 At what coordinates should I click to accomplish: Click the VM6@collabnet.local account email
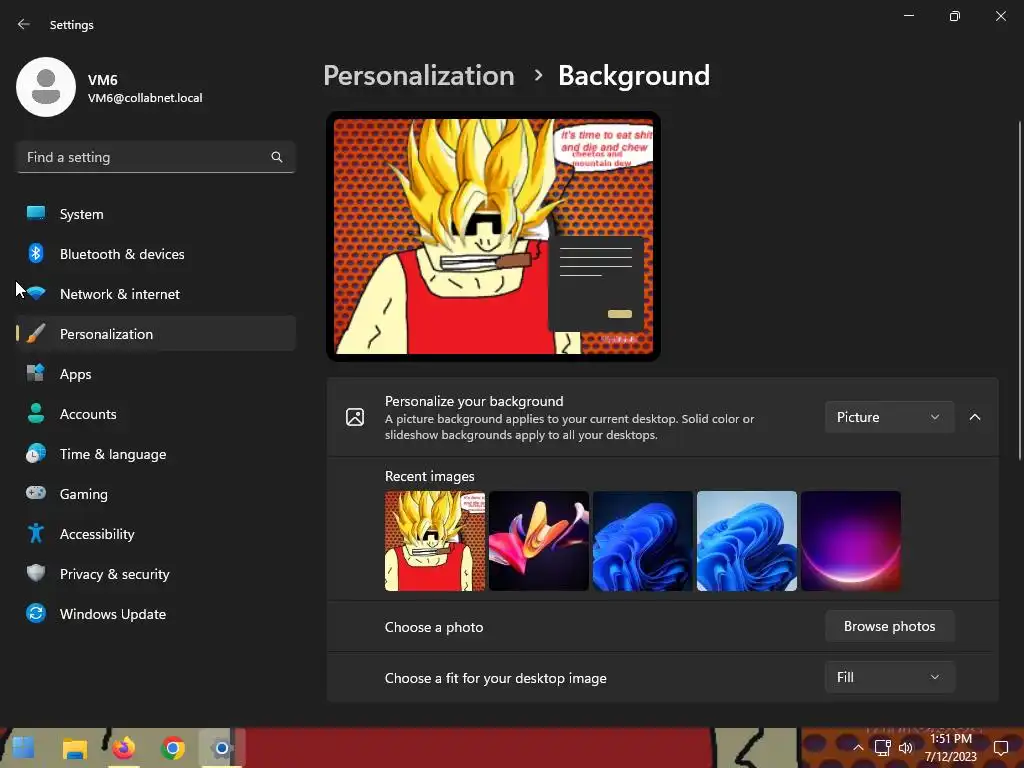145,98
